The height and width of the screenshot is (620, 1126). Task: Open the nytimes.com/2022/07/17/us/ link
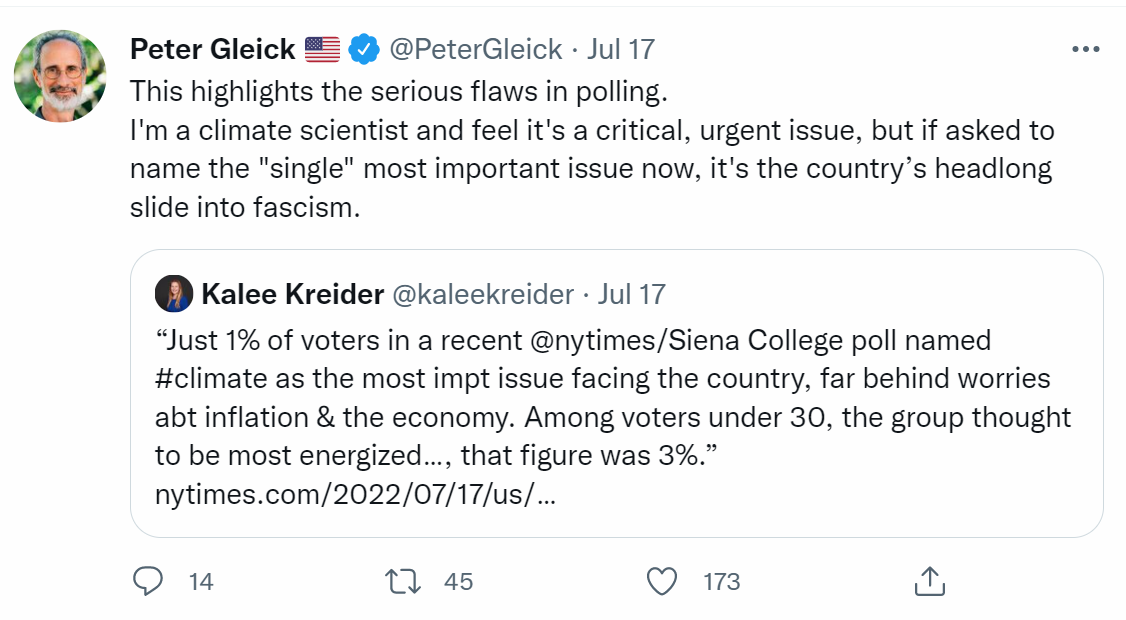click(355, 494)
